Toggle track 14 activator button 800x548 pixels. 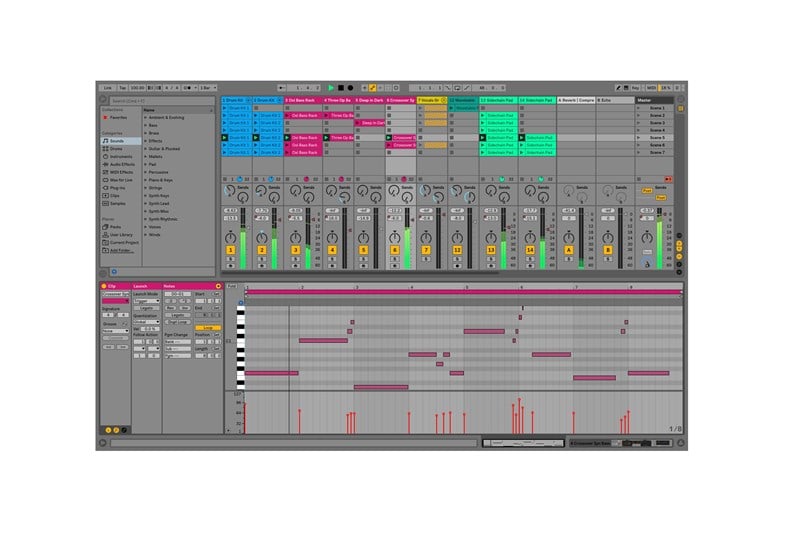point(530,250)
